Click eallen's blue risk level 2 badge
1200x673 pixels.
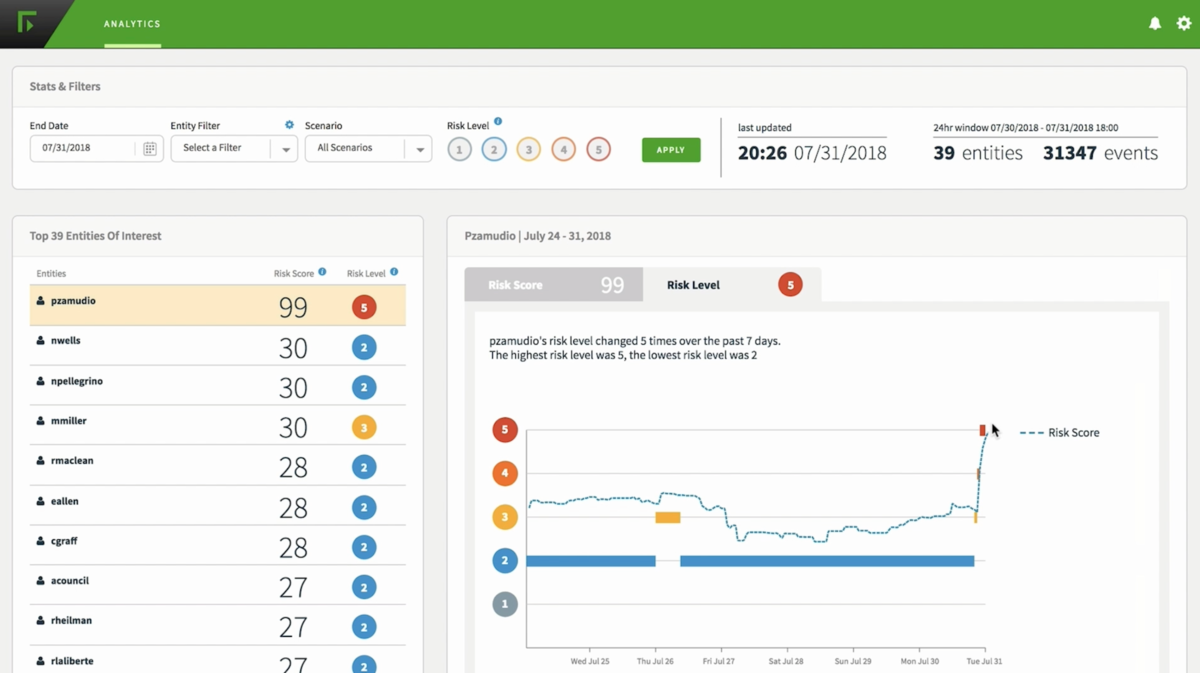click(364, 507)
